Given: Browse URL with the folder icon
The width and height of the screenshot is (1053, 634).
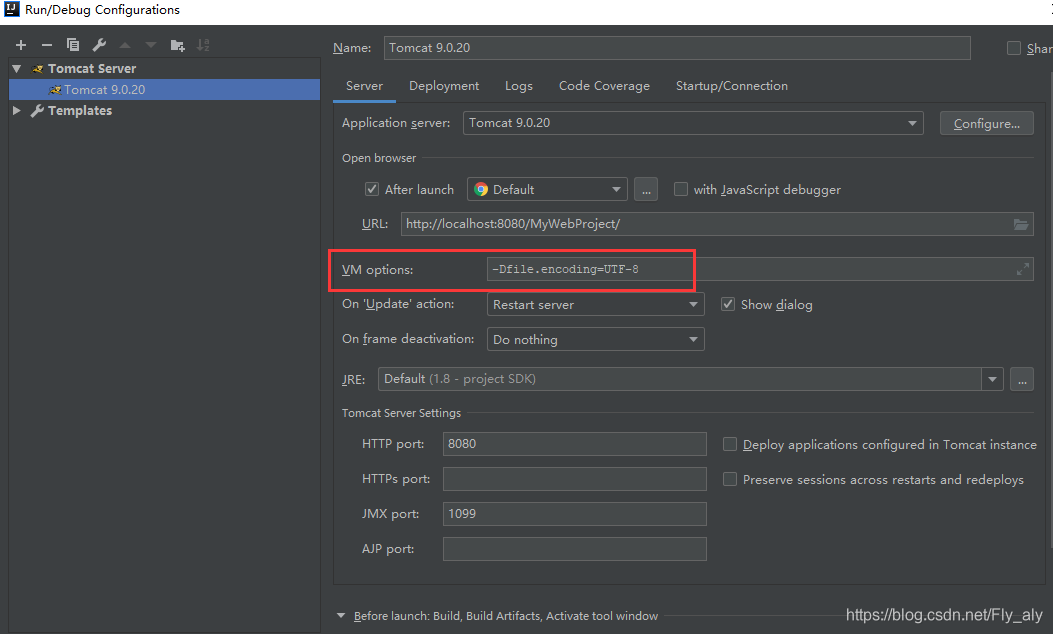Looking at the screenshot, I should (1021, 224).
